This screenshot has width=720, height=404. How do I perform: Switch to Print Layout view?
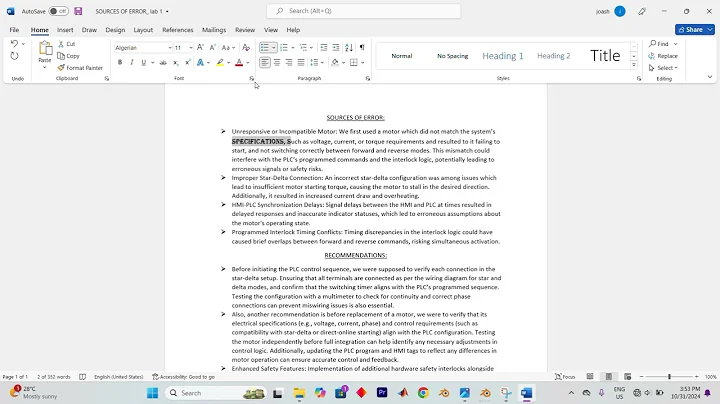(608, 377)
